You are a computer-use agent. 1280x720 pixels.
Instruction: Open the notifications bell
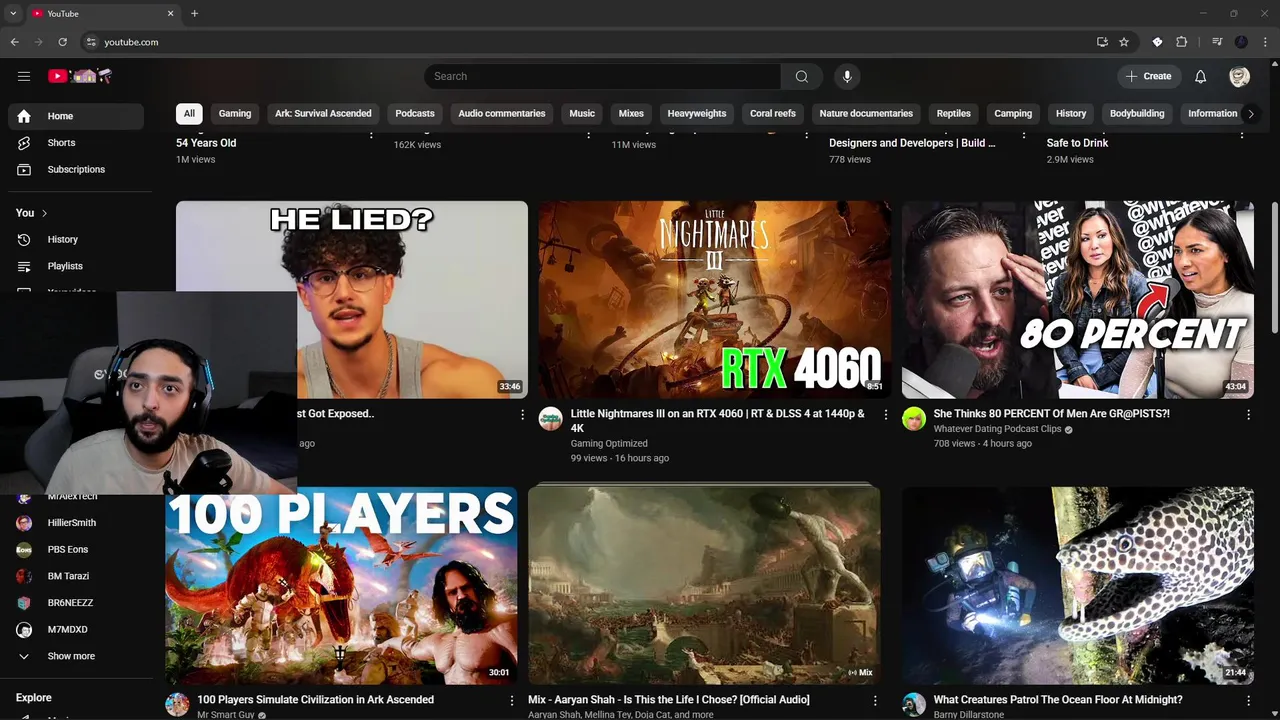coord(1200,76)
